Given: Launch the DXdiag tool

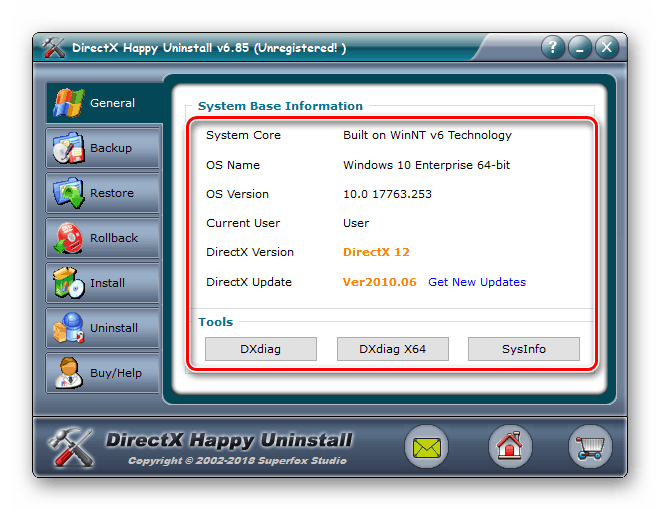Looking at the screenshot, I should pos(261,349).
